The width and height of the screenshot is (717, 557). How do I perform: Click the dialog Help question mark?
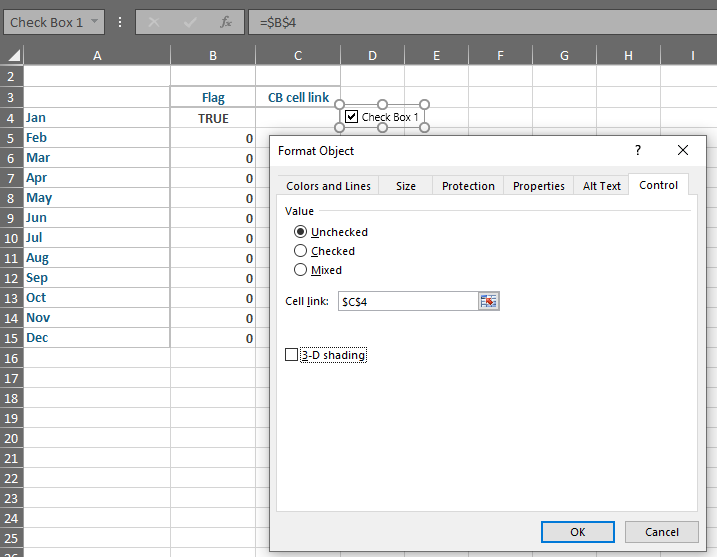(x=638, y=150)
